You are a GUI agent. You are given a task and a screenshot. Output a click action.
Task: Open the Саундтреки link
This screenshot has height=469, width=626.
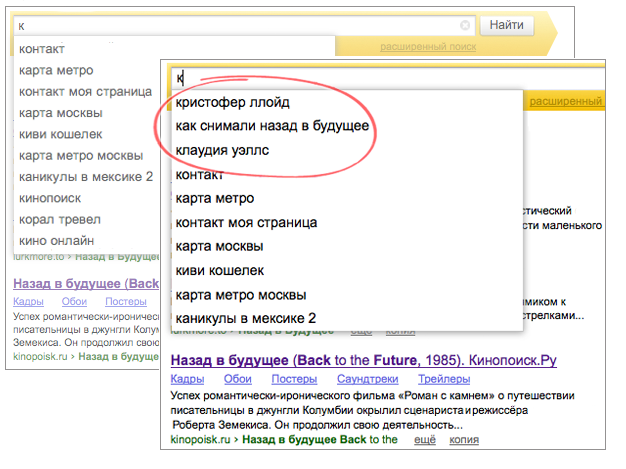pos(363,379)
